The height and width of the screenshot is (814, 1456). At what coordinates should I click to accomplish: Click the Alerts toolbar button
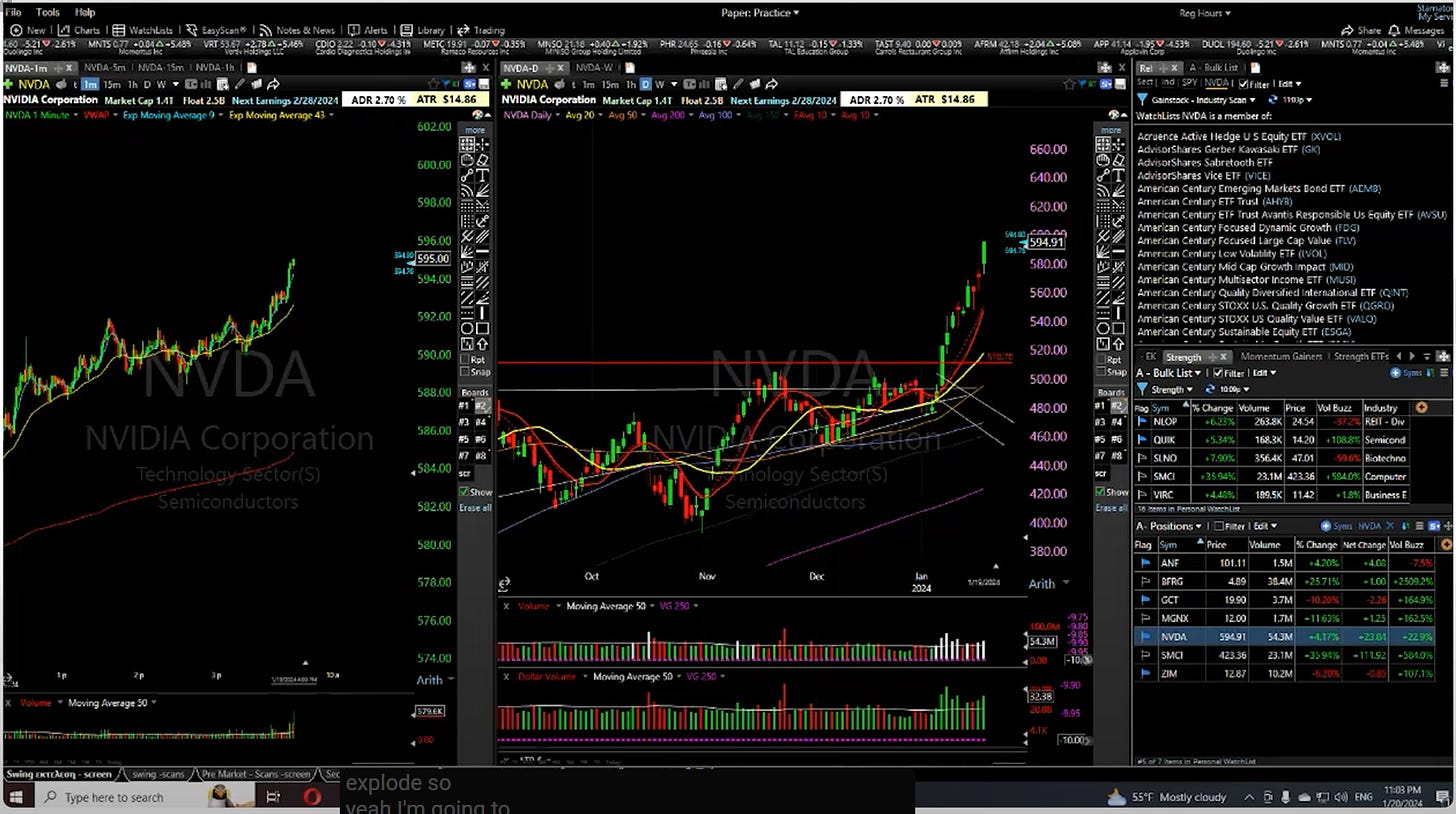[370, 30]
